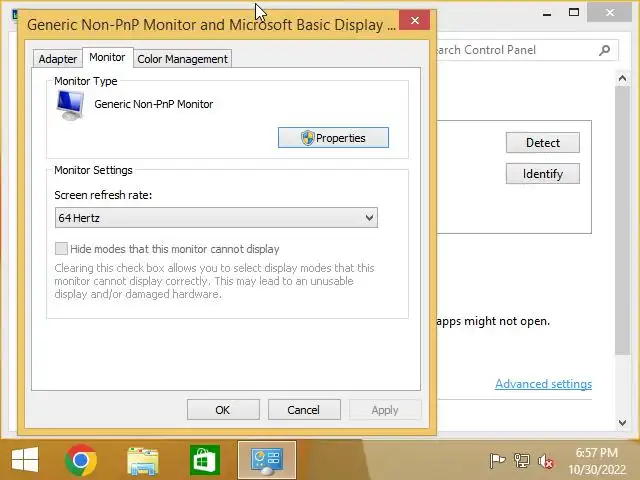This screenshot has width=640, height=480.
Task: Click the search magnifier icon
Action: point(604,50)
